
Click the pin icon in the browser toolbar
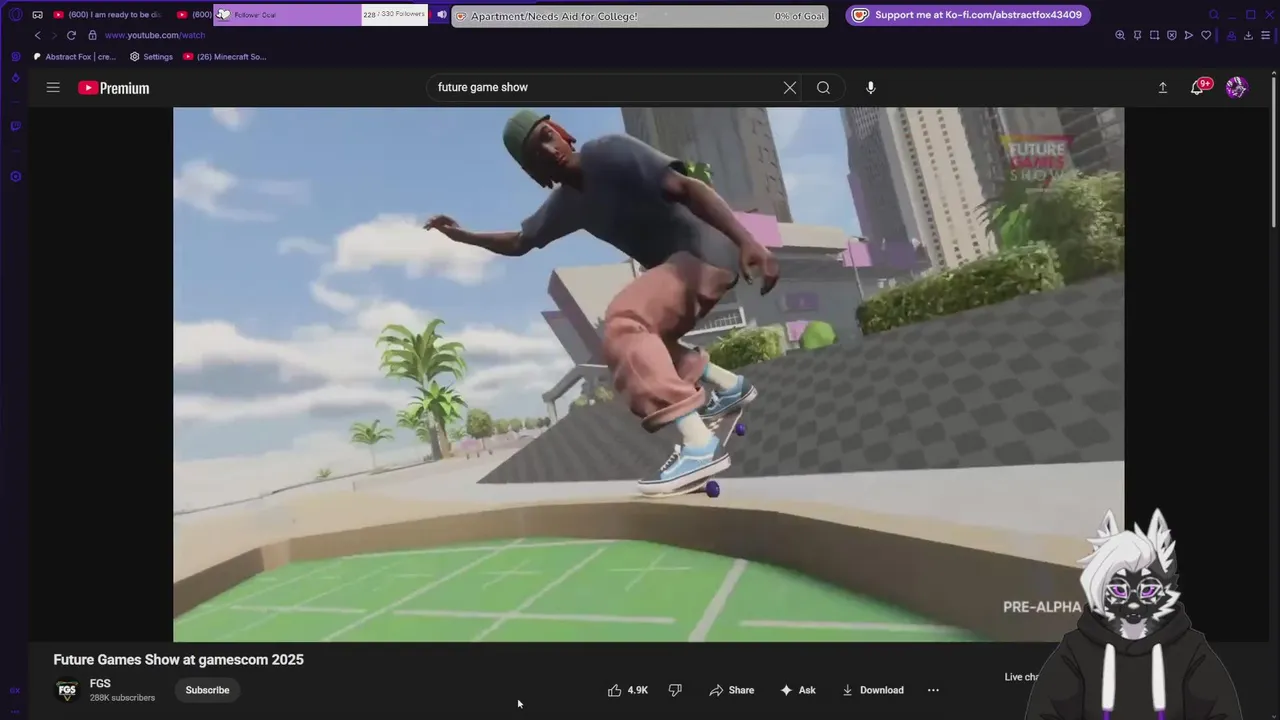1137,35
